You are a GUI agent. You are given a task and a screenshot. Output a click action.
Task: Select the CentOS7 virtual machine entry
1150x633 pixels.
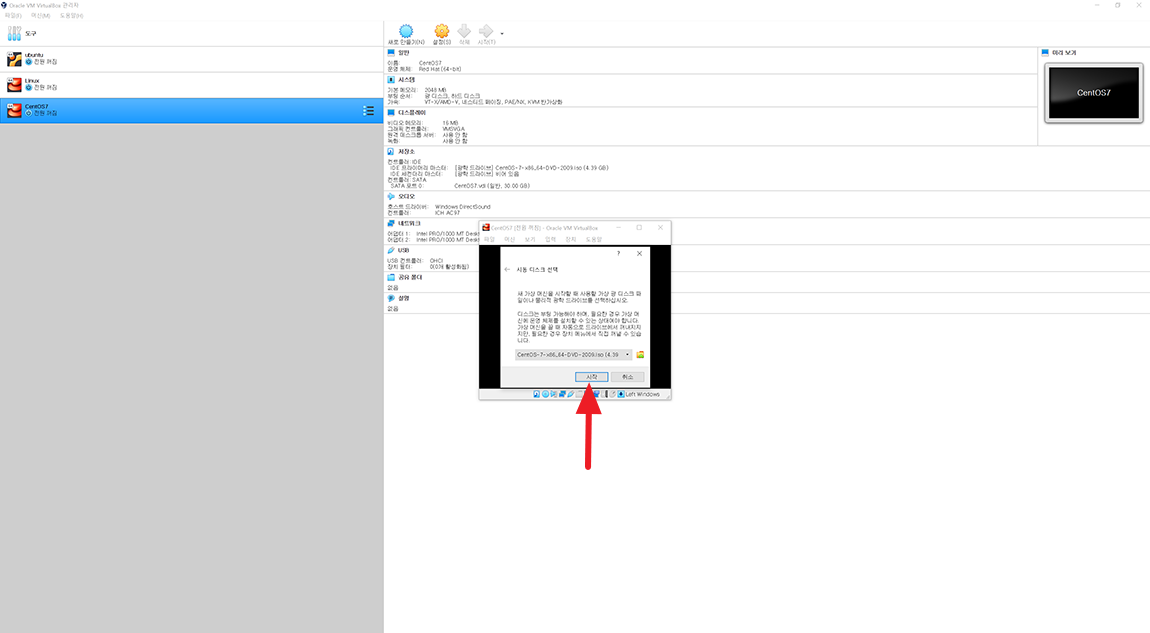pos(191,111)
